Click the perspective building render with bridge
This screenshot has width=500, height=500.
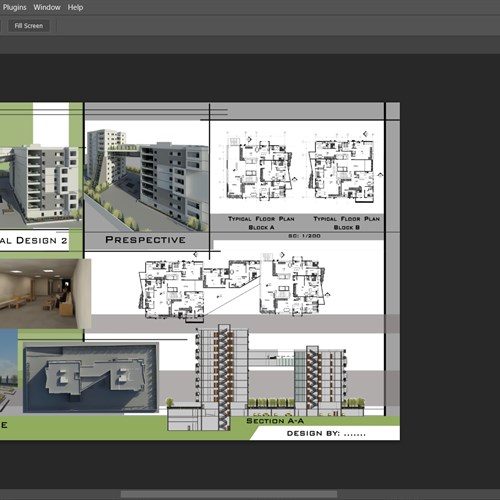coord(147,180)
